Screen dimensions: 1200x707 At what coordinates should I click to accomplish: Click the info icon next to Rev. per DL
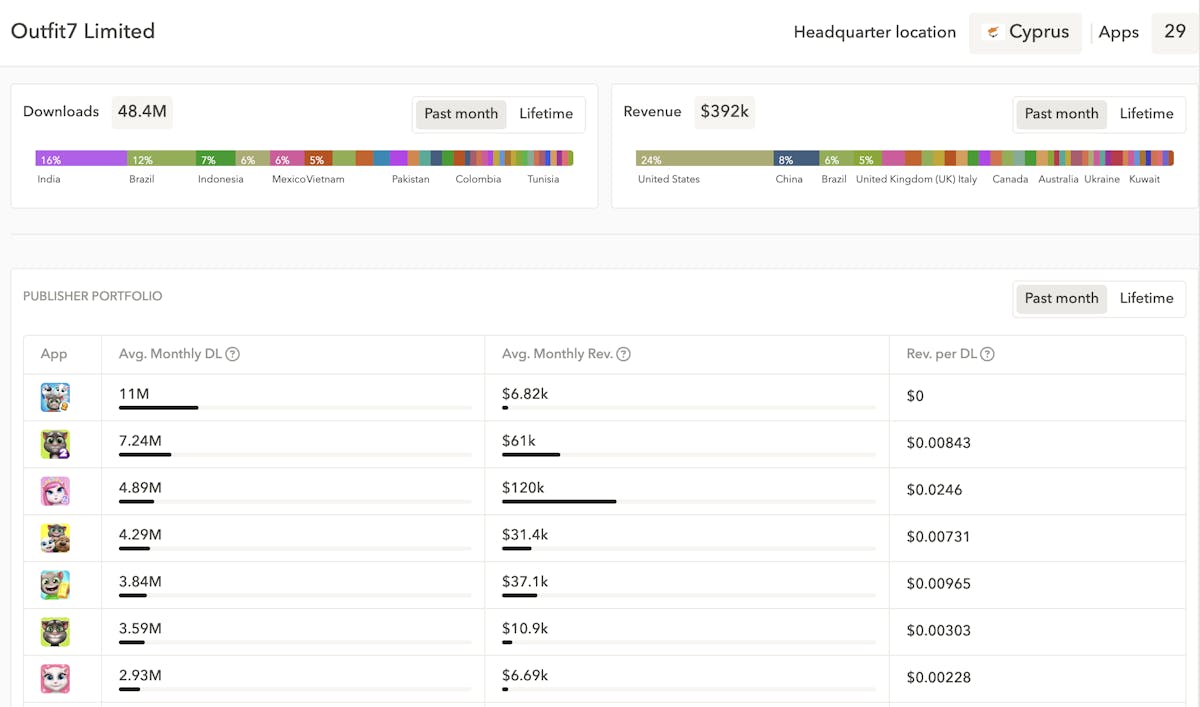coord(987,354)
